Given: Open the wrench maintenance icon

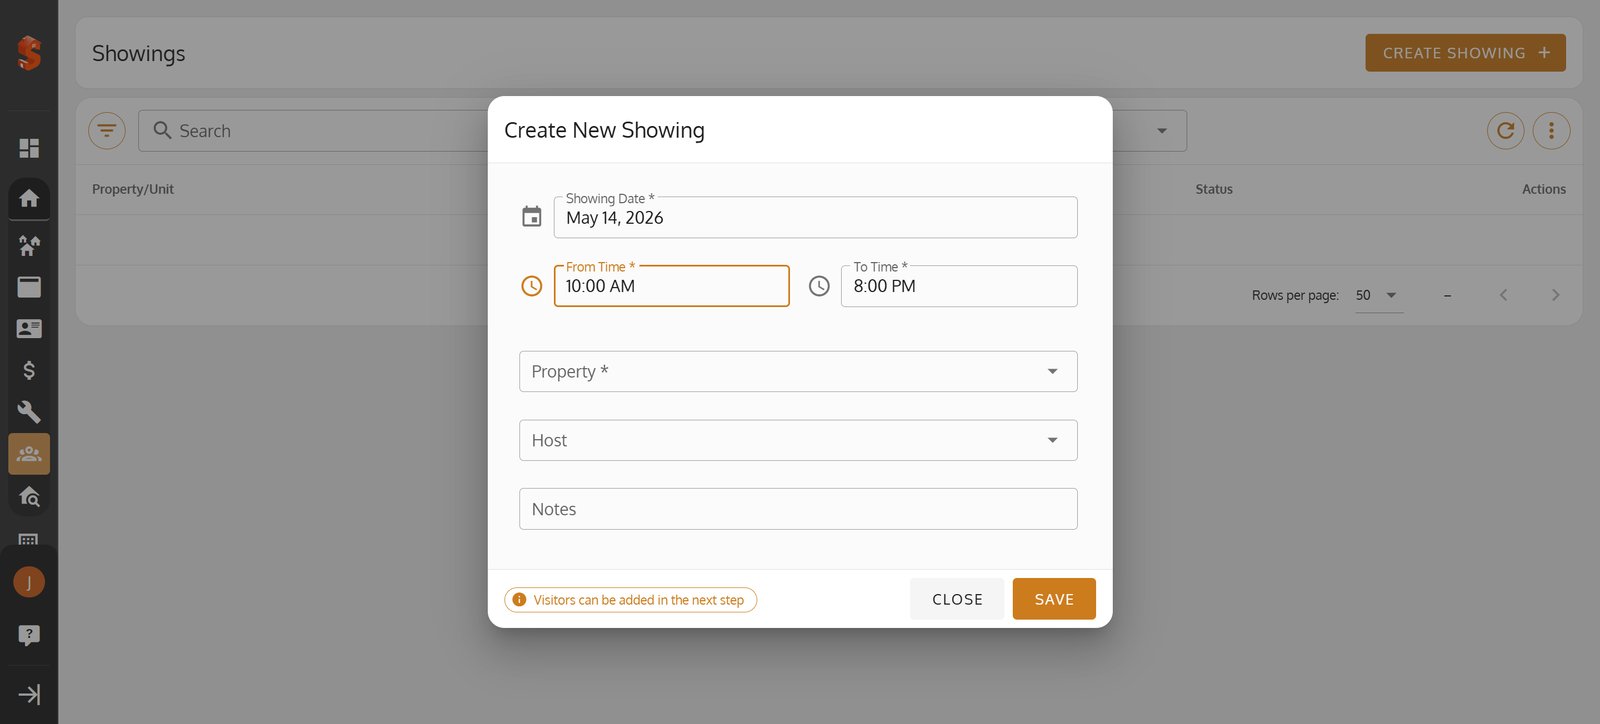Looking at the screenshot, I should [x=29, y=412].
